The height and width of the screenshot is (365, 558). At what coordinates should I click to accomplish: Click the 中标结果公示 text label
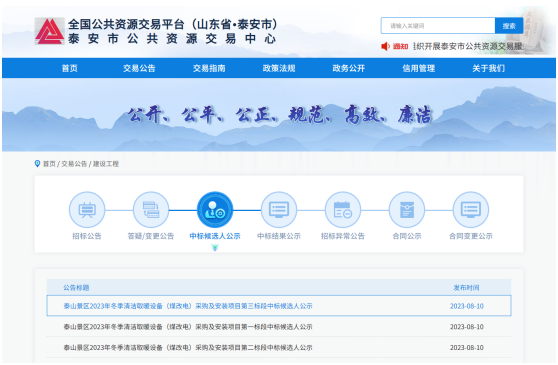click(x=279, y=236)
